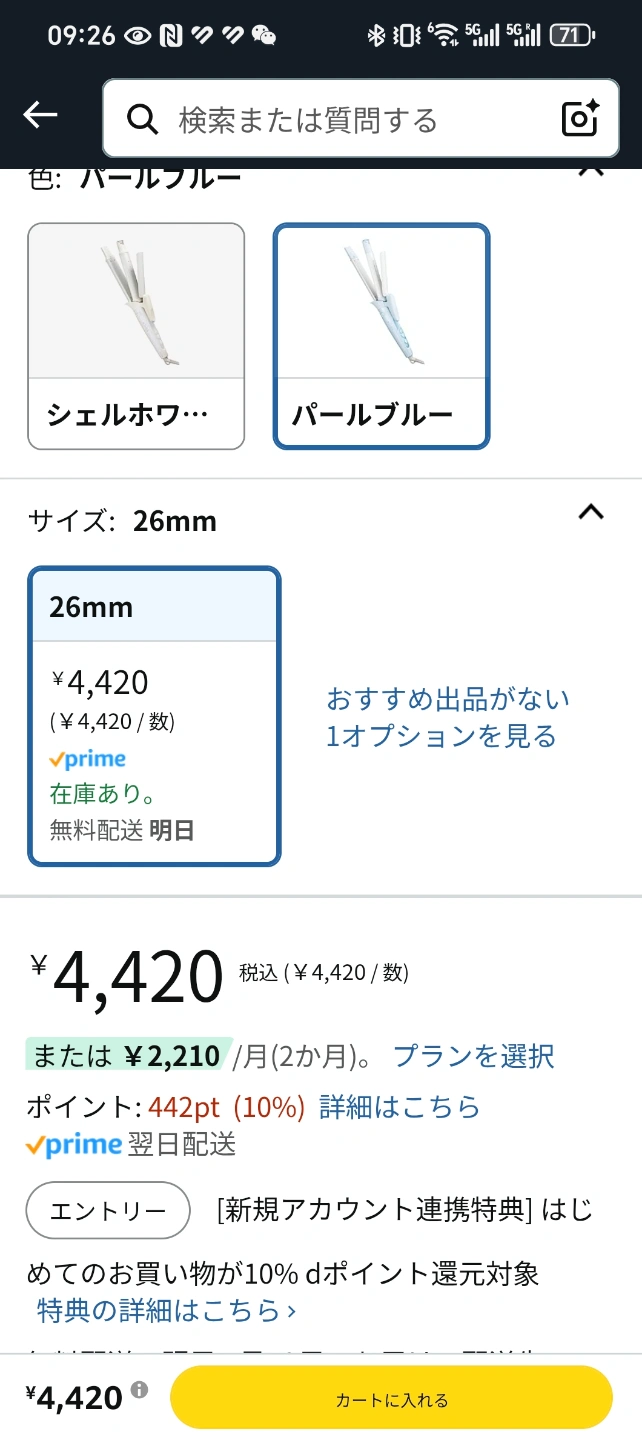Select シェルホワイト color option
The height and width of the screenshot is (1440, 642).
[136, 336]
